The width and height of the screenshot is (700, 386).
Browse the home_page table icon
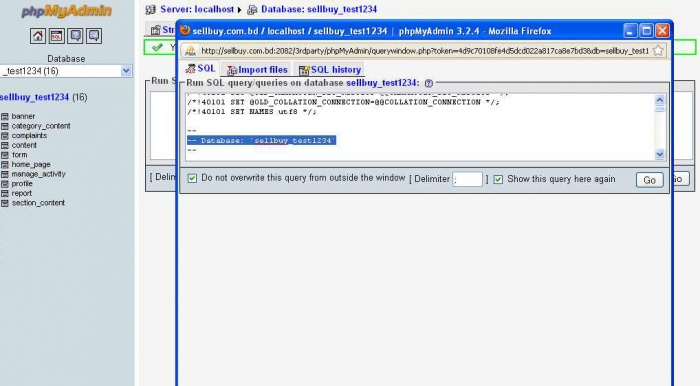pos(5,165)
